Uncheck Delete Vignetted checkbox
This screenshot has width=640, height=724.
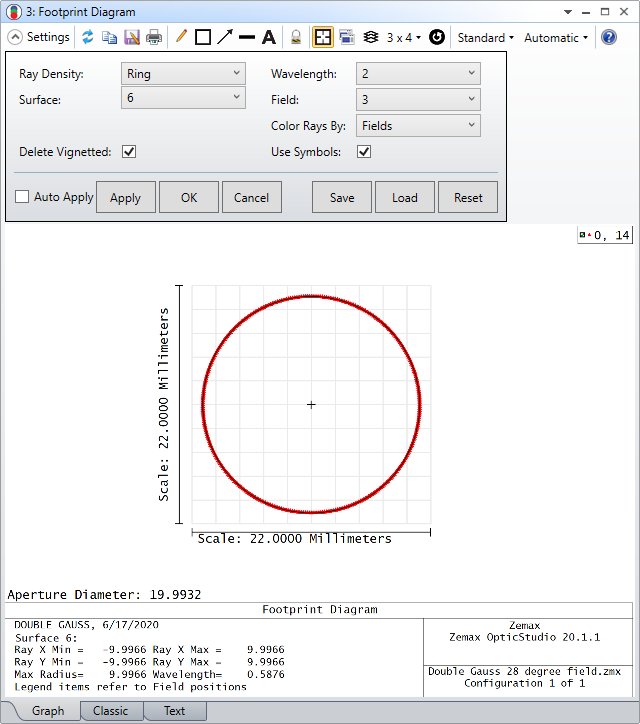(129, 151)
